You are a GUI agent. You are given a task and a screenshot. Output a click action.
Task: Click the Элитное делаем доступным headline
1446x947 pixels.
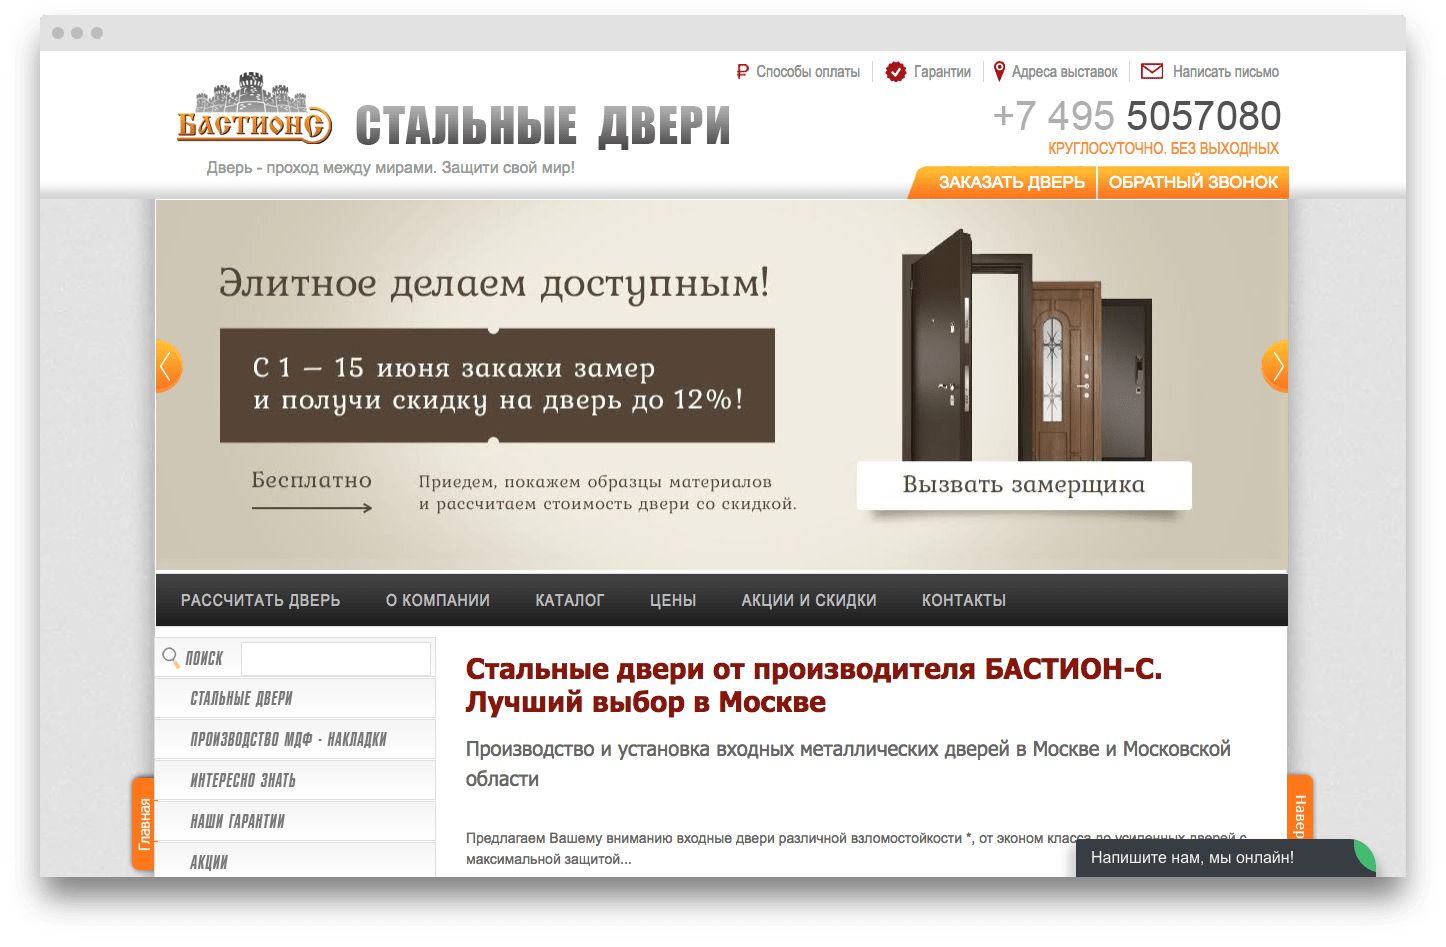(494, 284)
